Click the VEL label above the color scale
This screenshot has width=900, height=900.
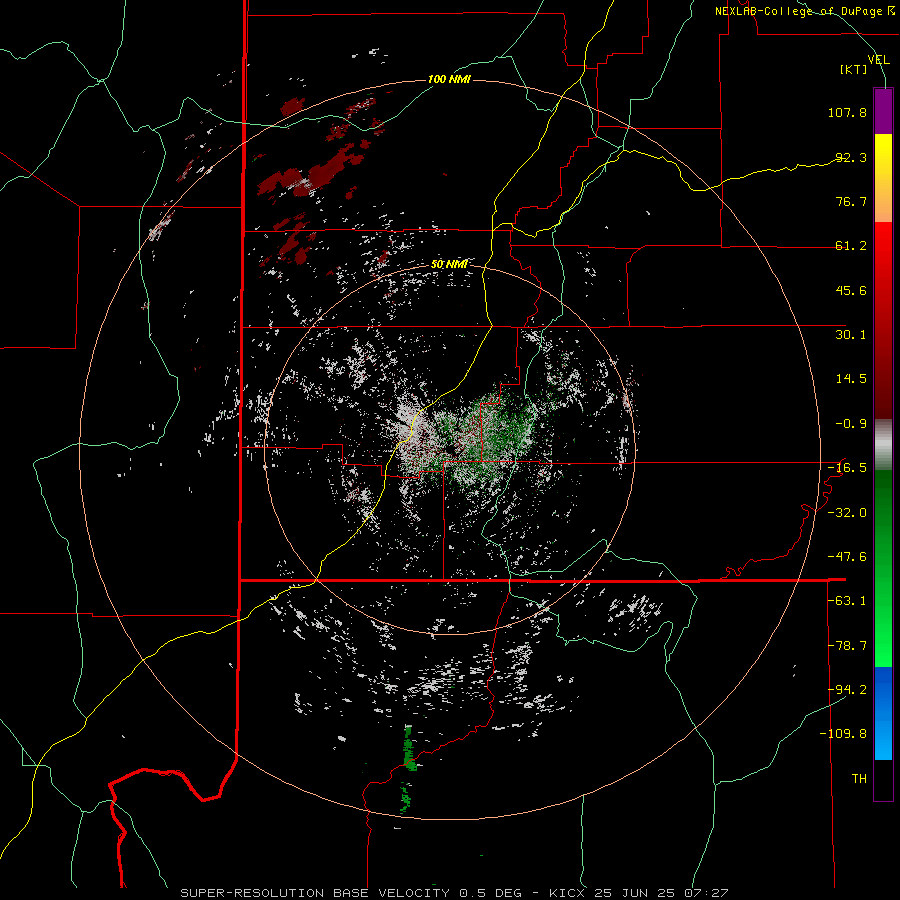(x=878, y=59)
